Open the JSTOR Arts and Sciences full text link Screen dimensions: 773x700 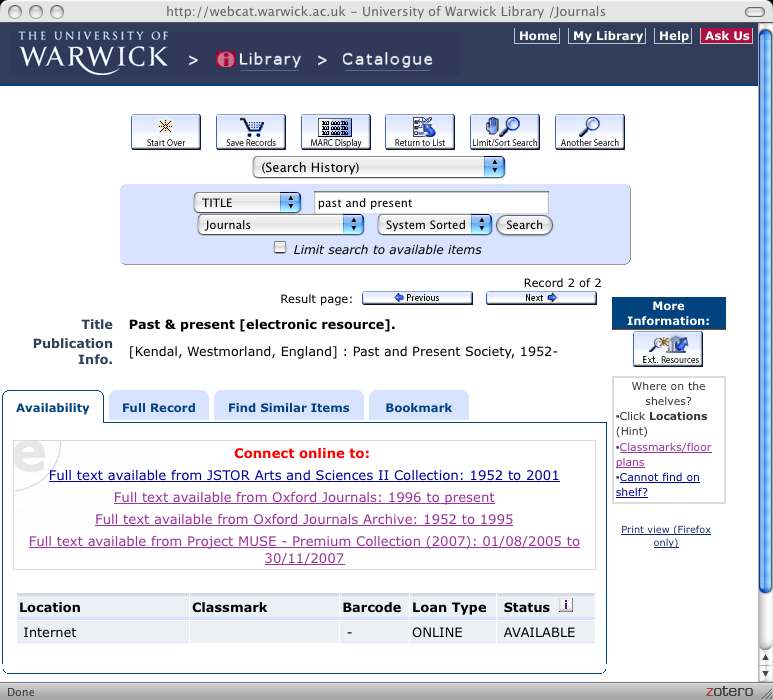click(x=304, y=476)
